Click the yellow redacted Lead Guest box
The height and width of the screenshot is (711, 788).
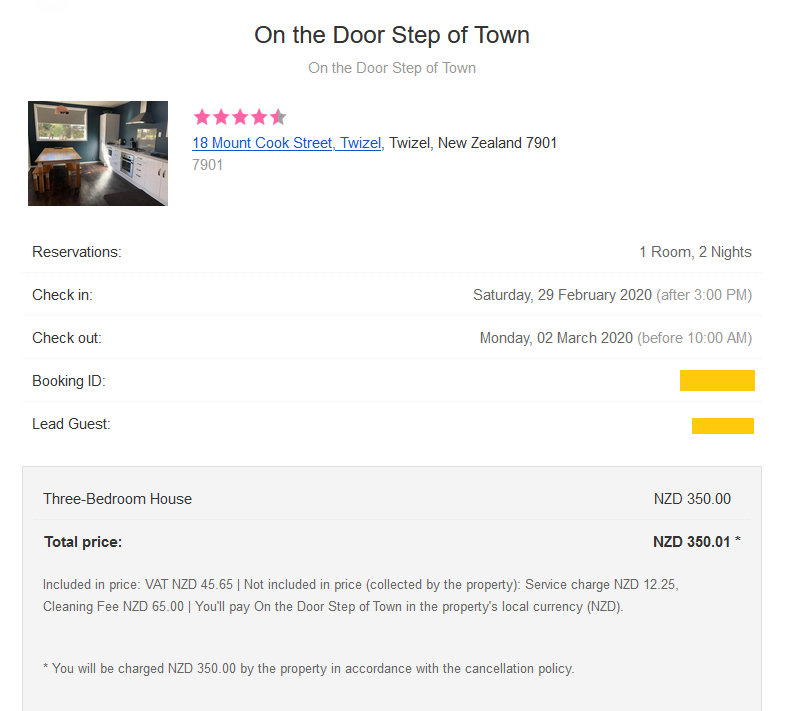click(x=722, y=425)
